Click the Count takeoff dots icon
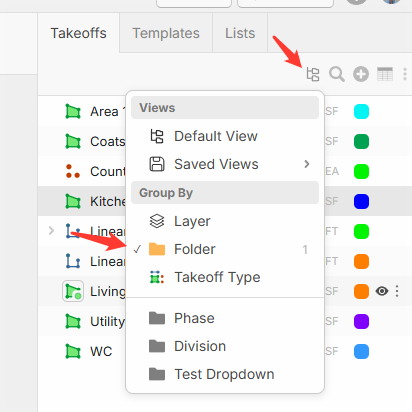Image resolution: width=412 pixels, height=412 pixels. click(73, 171)
